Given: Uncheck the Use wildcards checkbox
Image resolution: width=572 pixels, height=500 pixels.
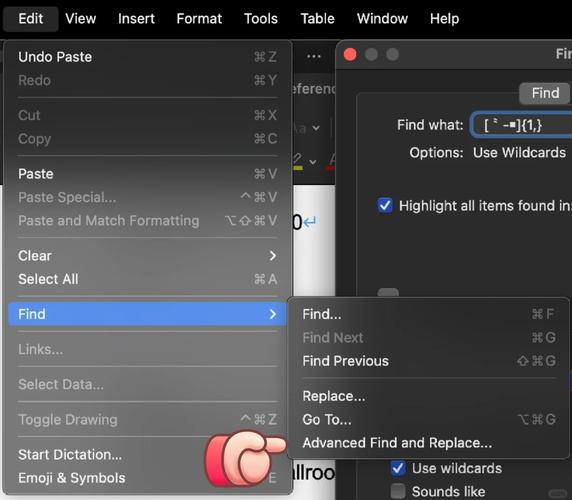Looking at the screenshot, I should pos(398,468).
